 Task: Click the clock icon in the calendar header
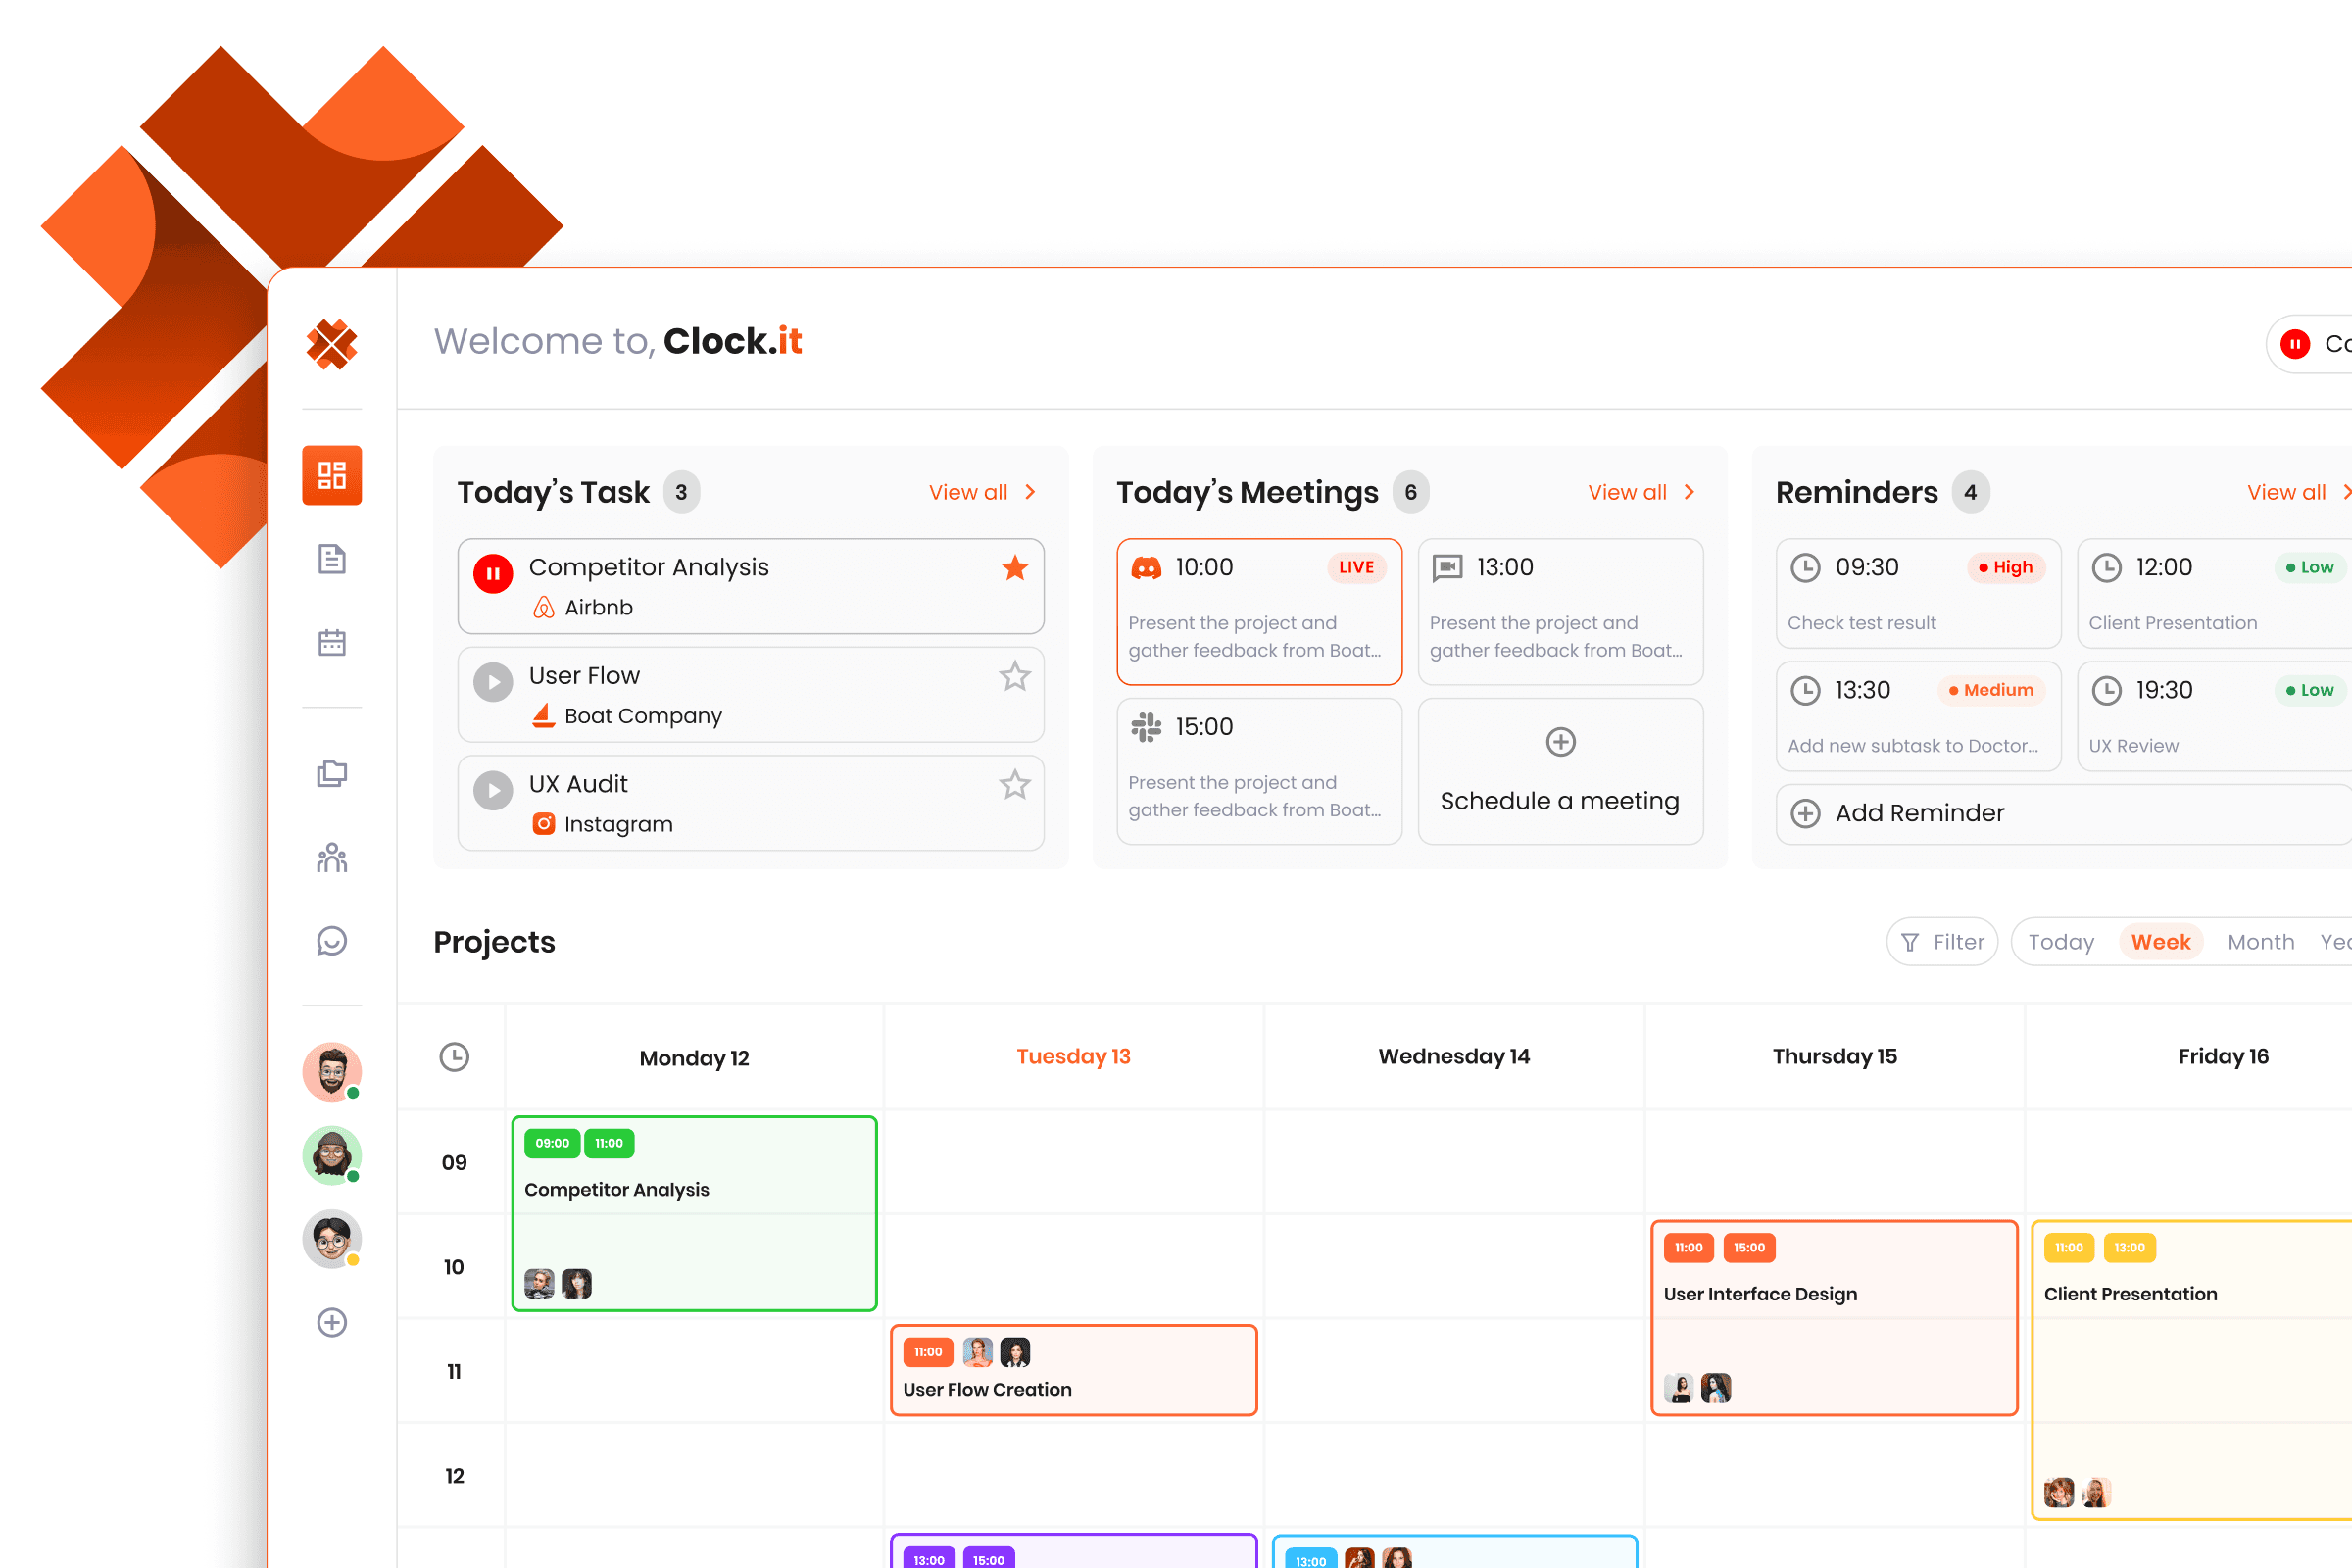(x=454, y=1057)
